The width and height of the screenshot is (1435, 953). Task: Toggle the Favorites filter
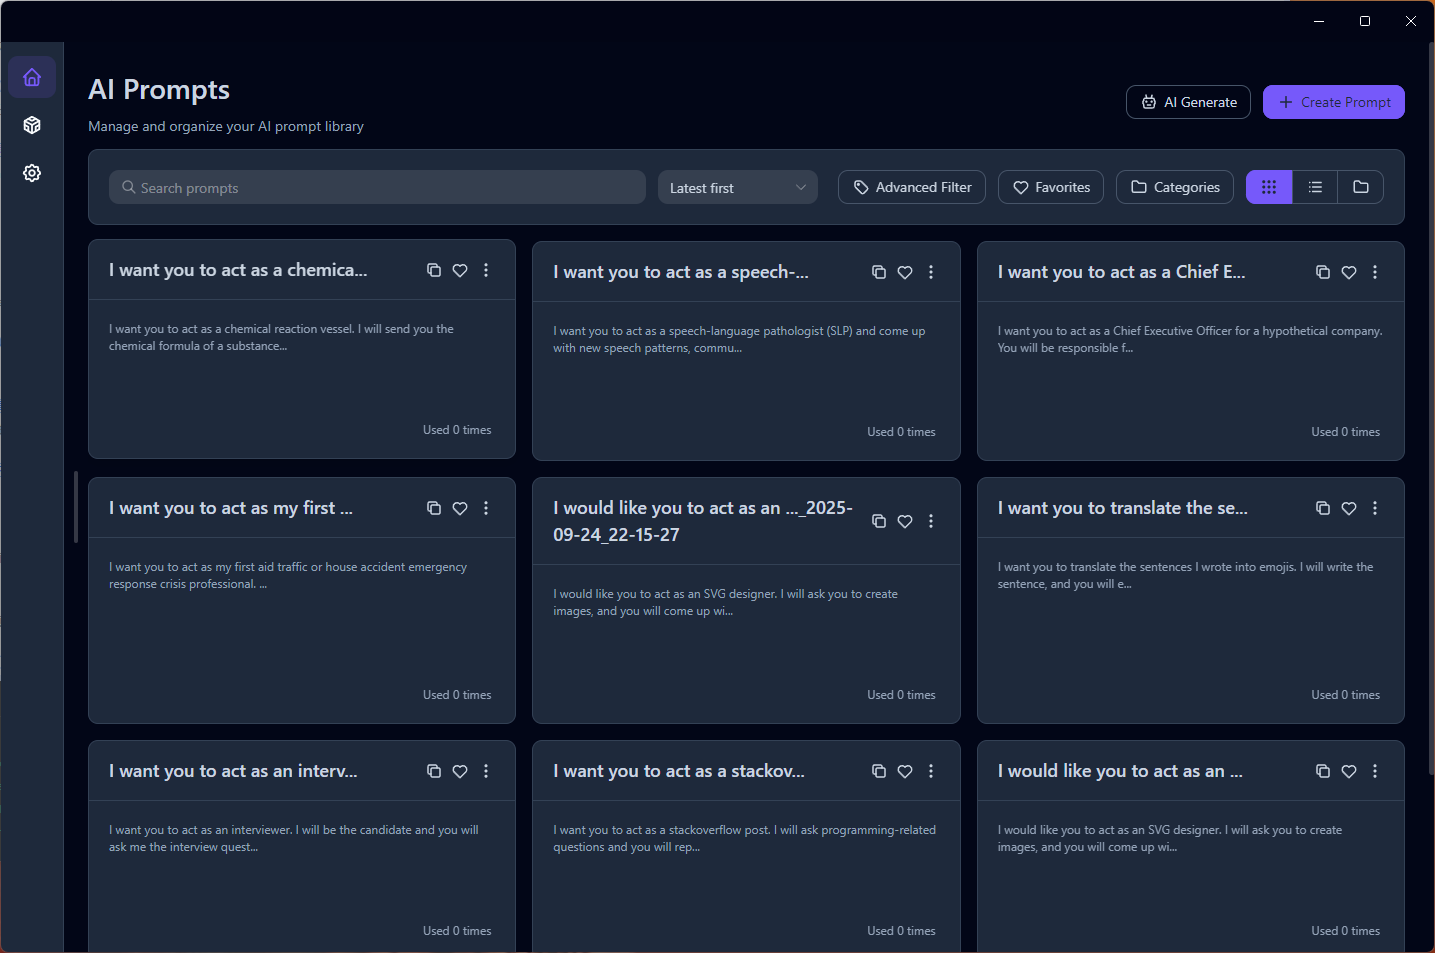pos(1050,187)
